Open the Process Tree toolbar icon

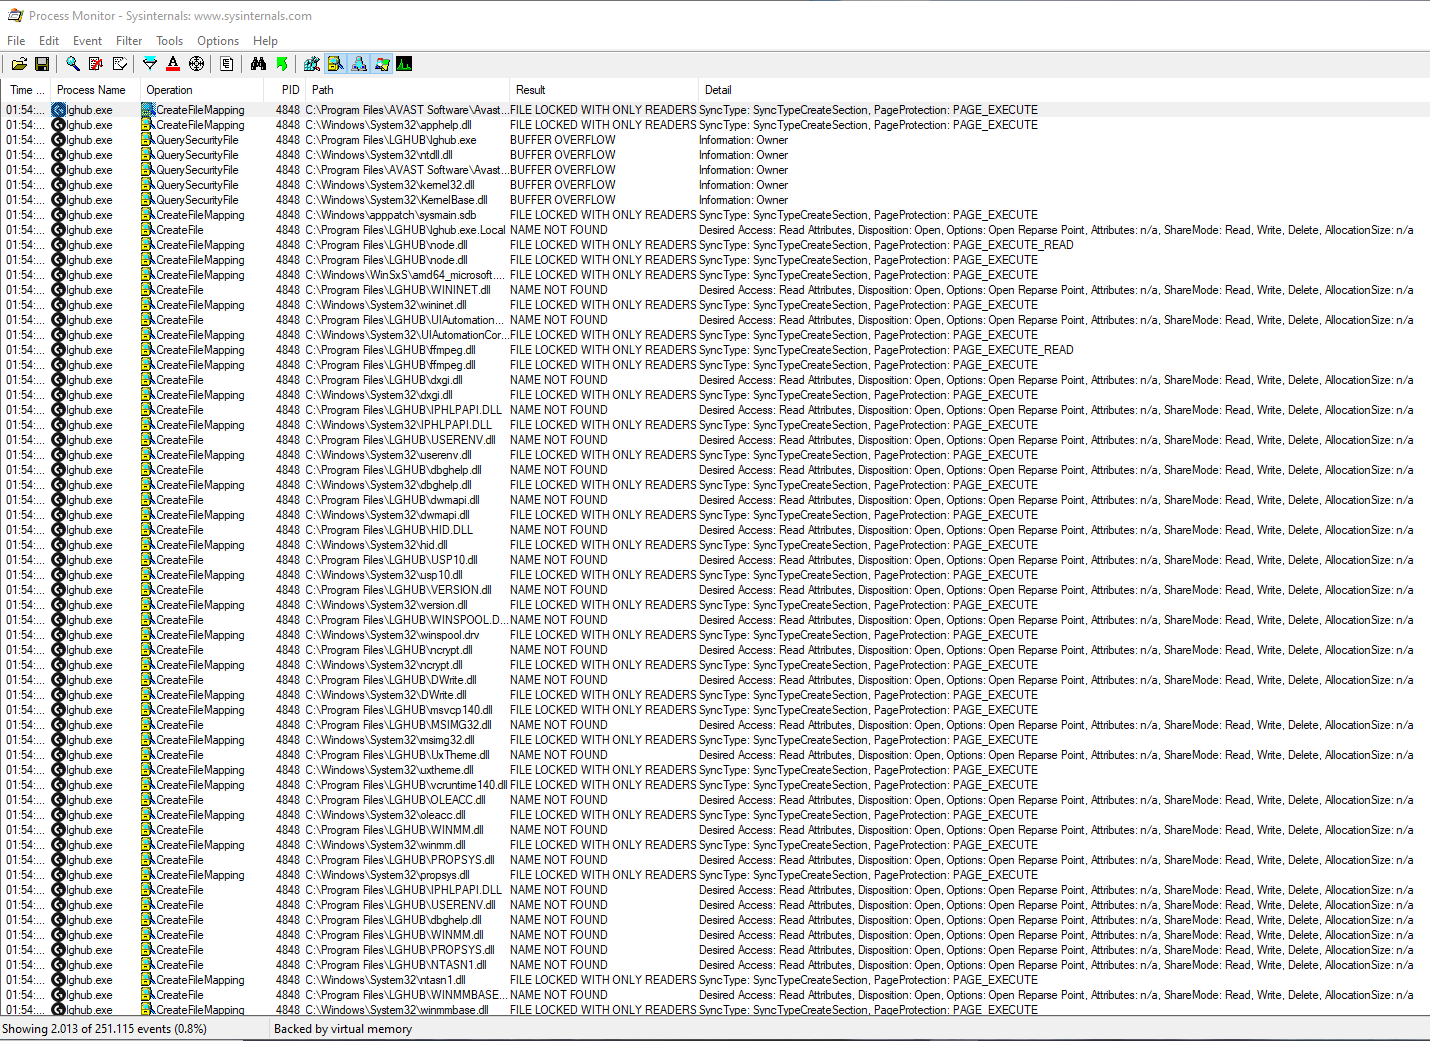point(227,64)
